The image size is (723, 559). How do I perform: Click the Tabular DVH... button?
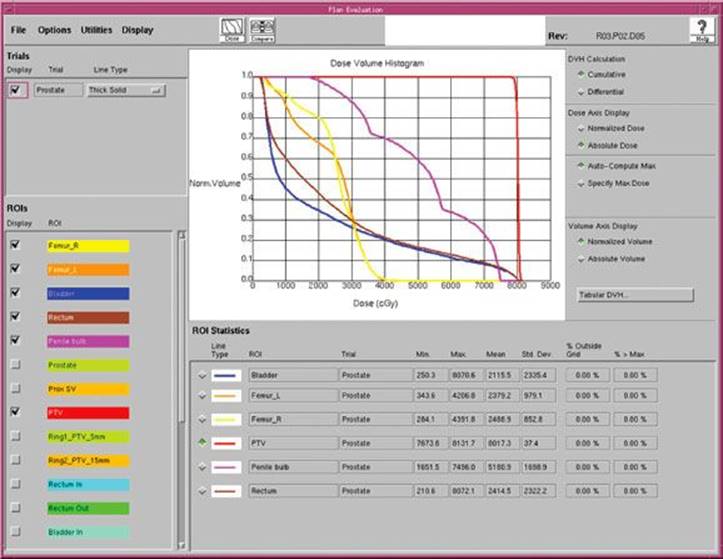[x=635, y=295]
